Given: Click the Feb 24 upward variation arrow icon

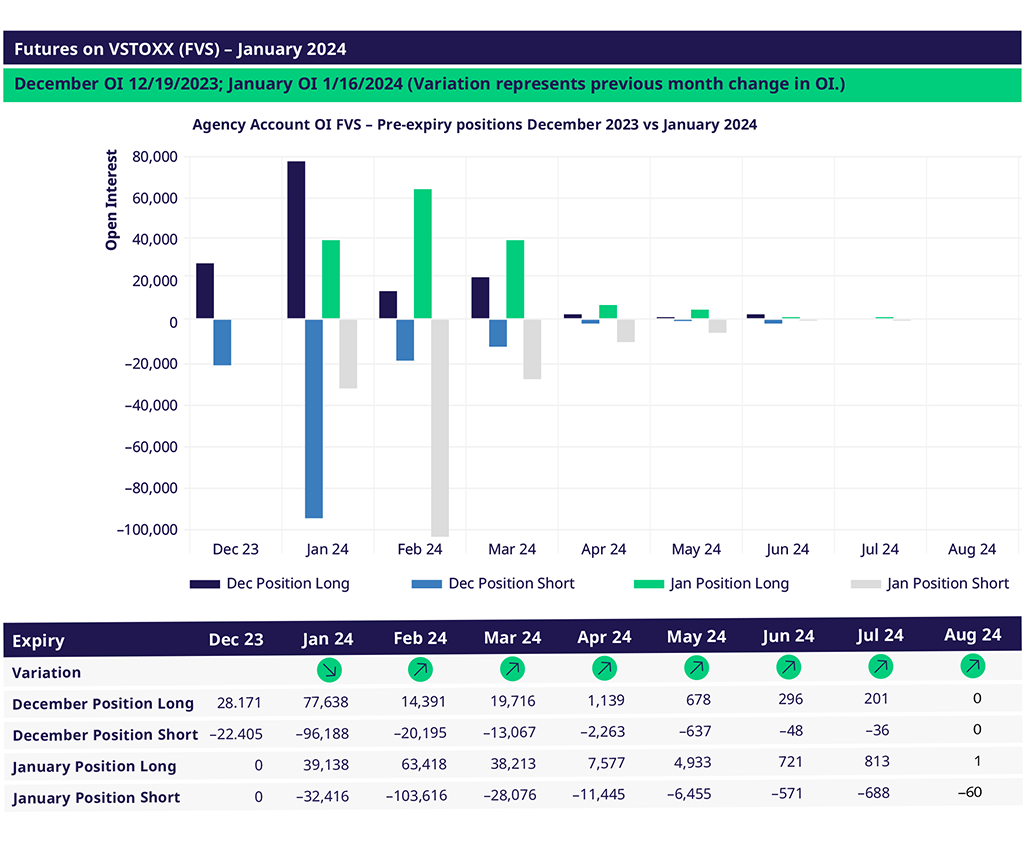Looking at the screenshot, I should [420, 669].
